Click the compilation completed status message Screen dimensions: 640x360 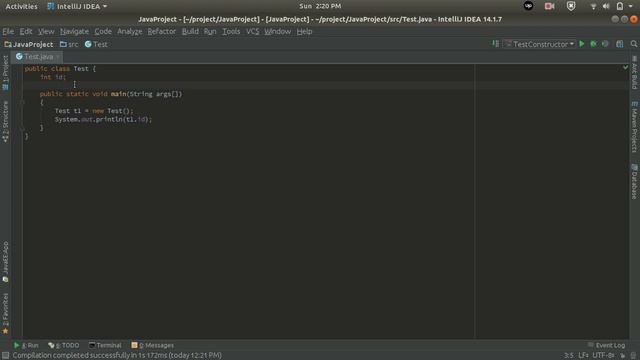point(117,356)
